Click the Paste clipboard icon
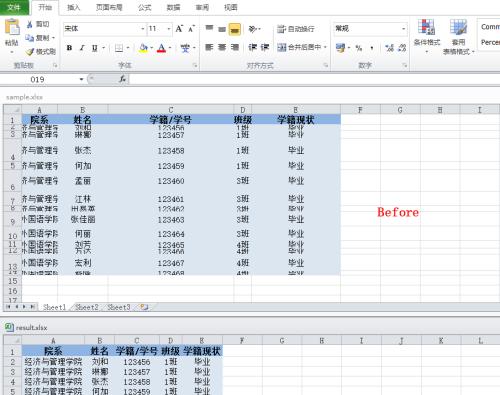The image size is (500, 395). click(12, 28)
